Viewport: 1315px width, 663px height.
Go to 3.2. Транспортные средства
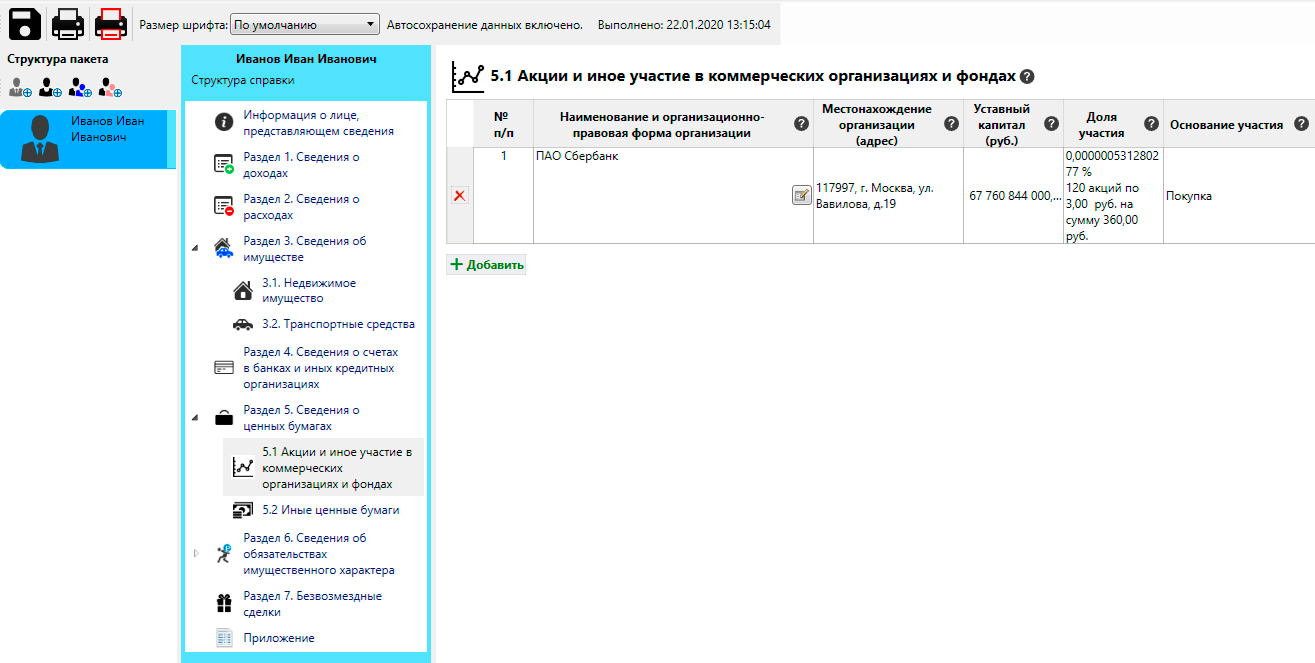(338, 324)
